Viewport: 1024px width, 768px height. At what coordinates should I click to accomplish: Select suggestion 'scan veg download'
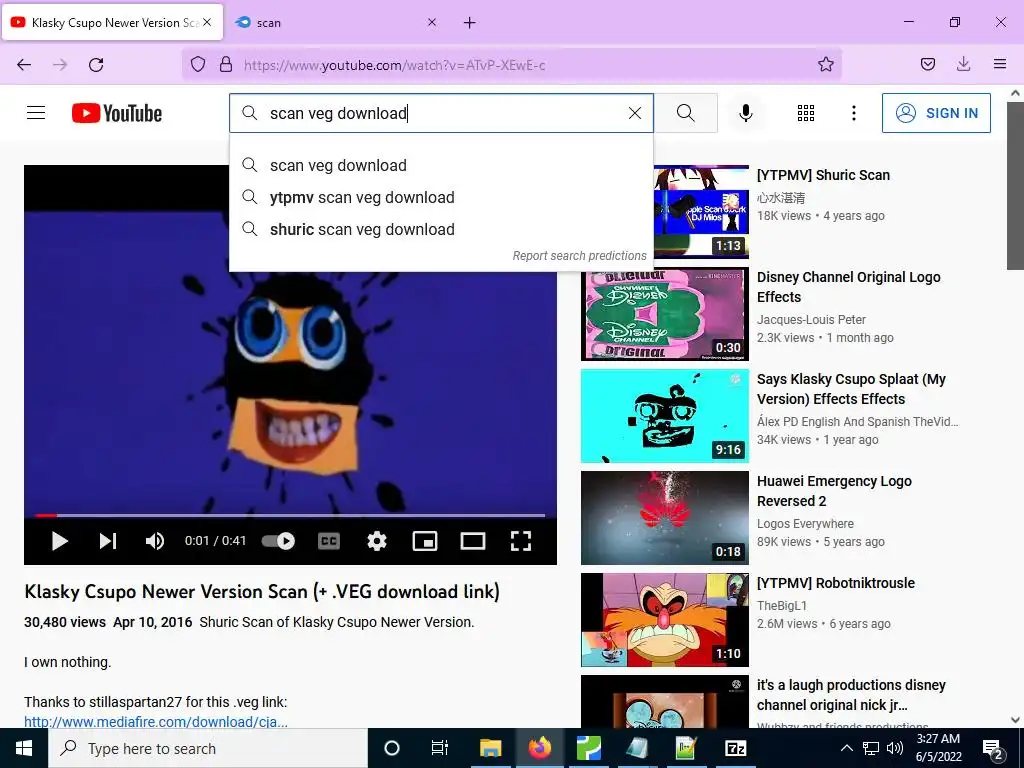click(441, 165)
